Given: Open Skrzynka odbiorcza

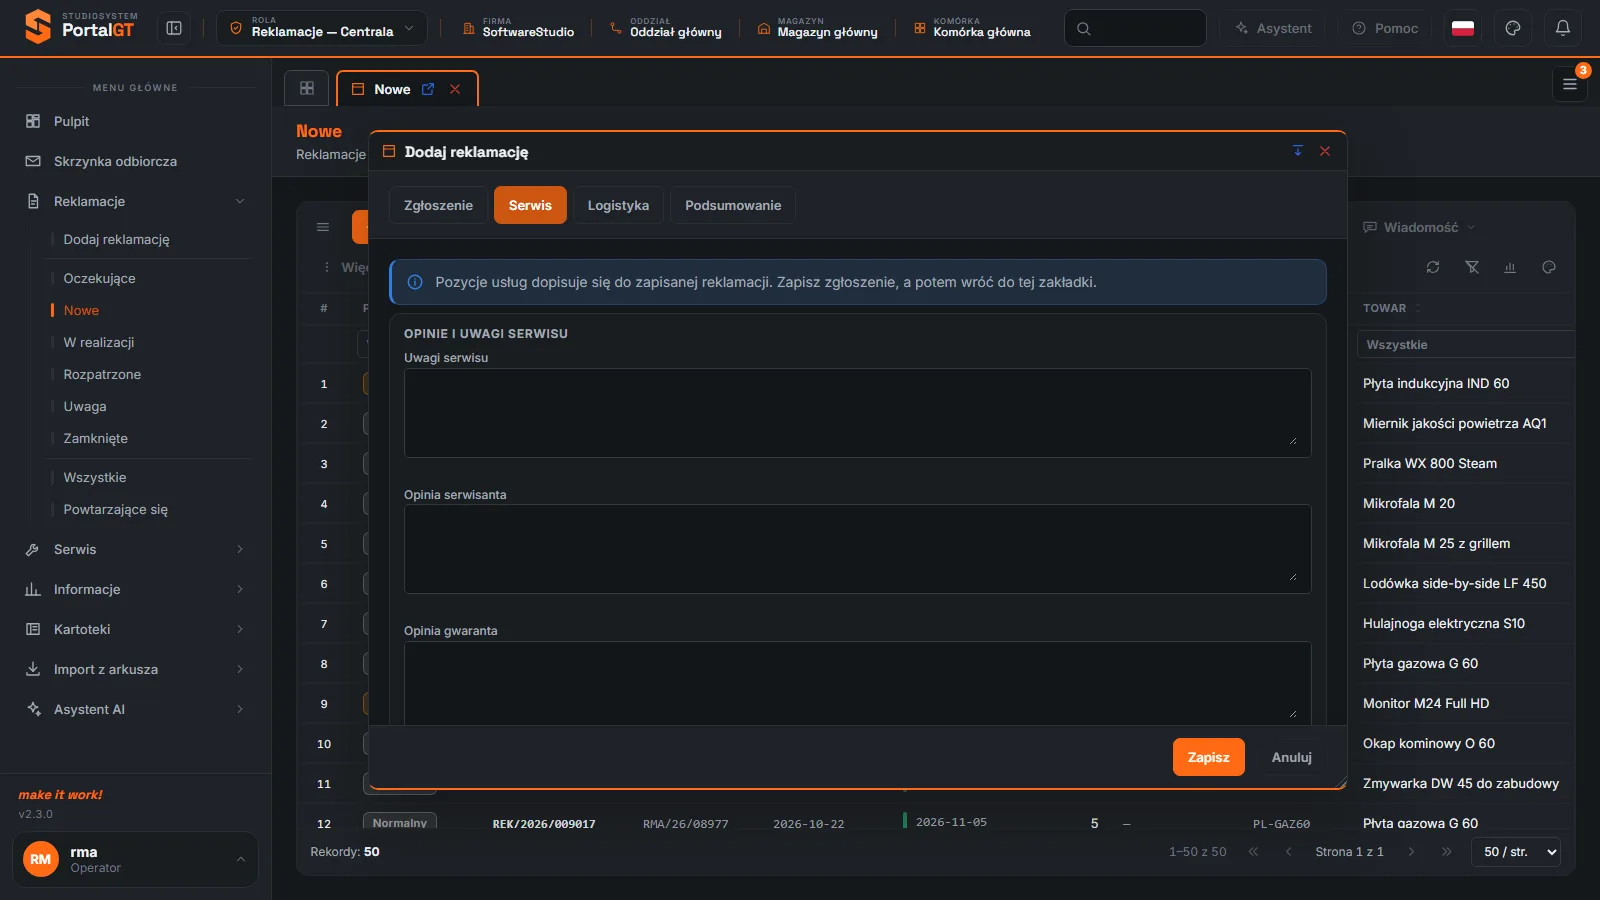Looking at the screenshot, I should point(135,161).
